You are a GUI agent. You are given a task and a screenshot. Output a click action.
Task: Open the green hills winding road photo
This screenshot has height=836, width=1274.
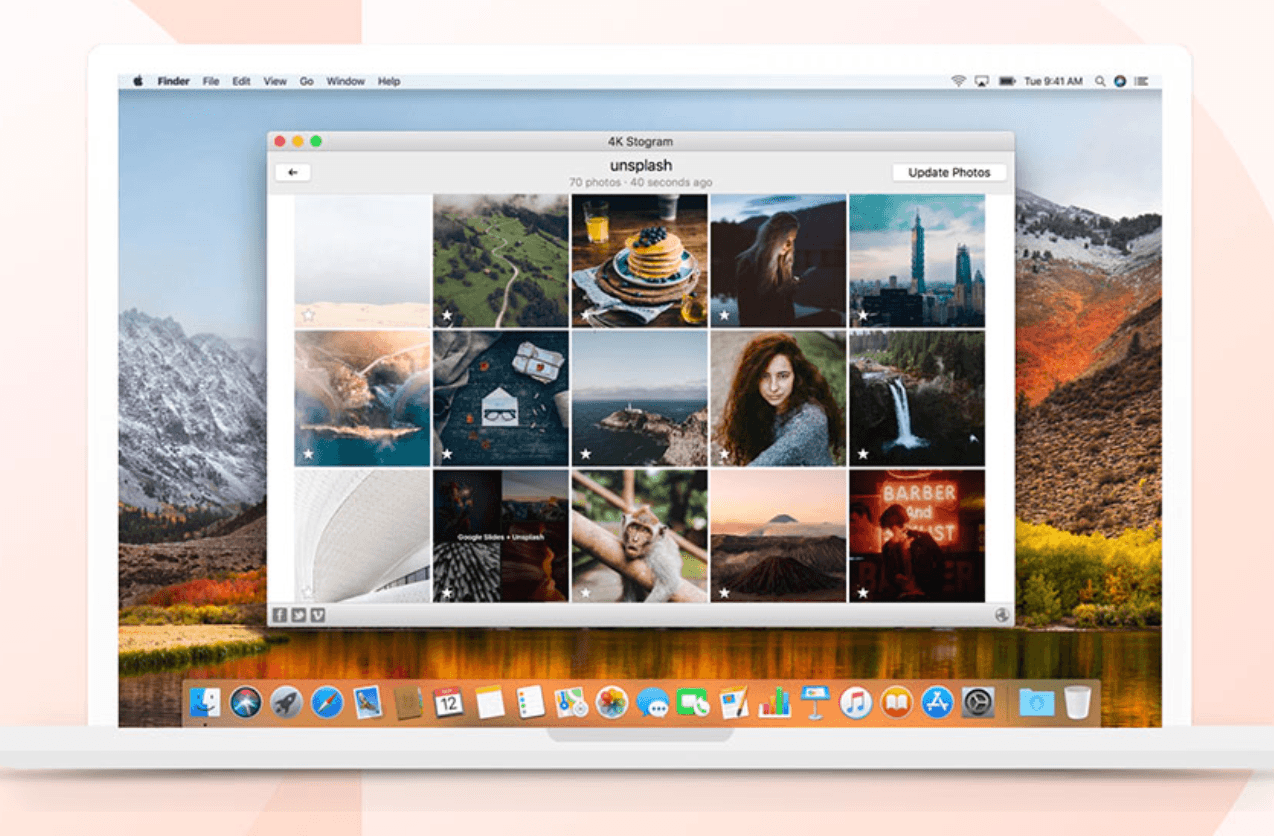pyautogui.click(x=501, y=260)
